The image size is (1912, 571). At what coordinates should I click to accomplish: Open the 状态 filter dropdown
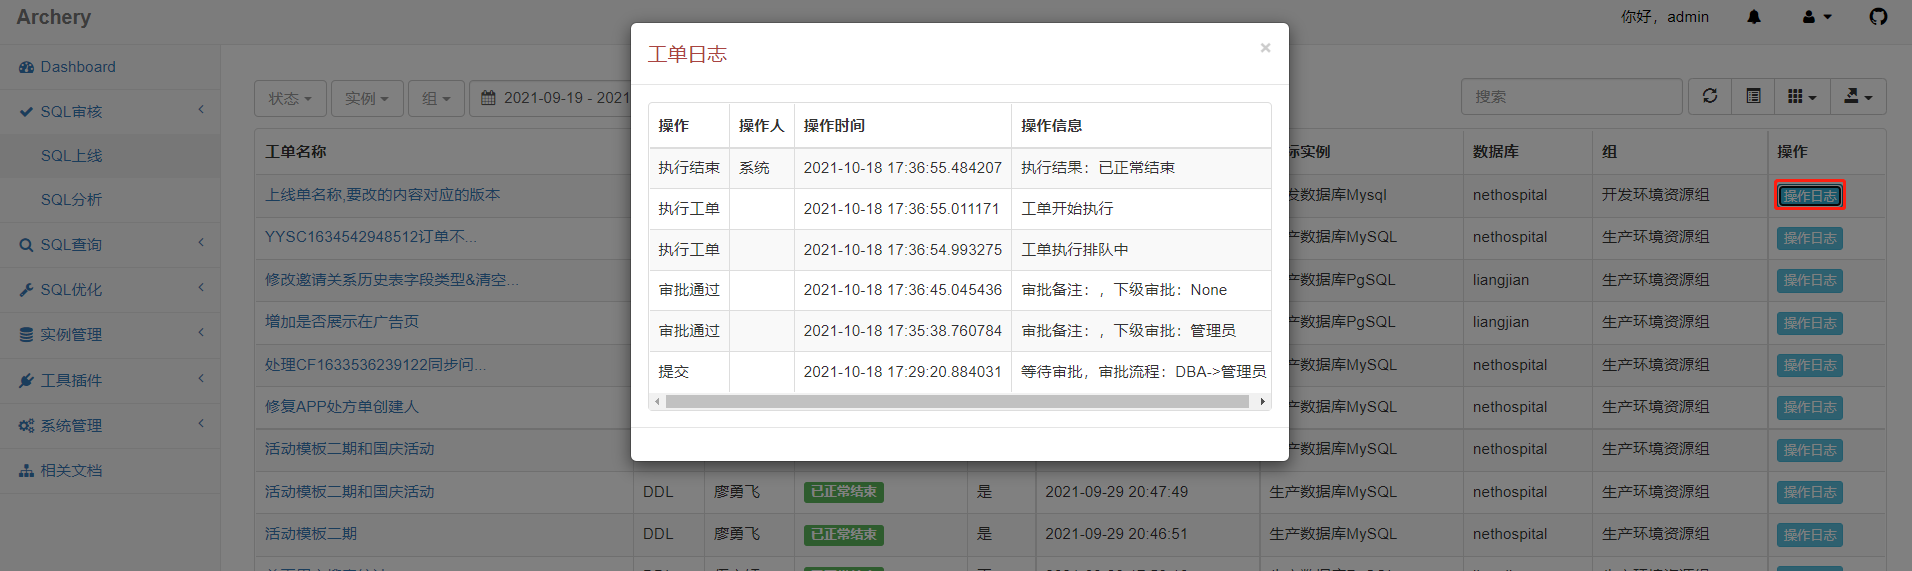[290, 98]
